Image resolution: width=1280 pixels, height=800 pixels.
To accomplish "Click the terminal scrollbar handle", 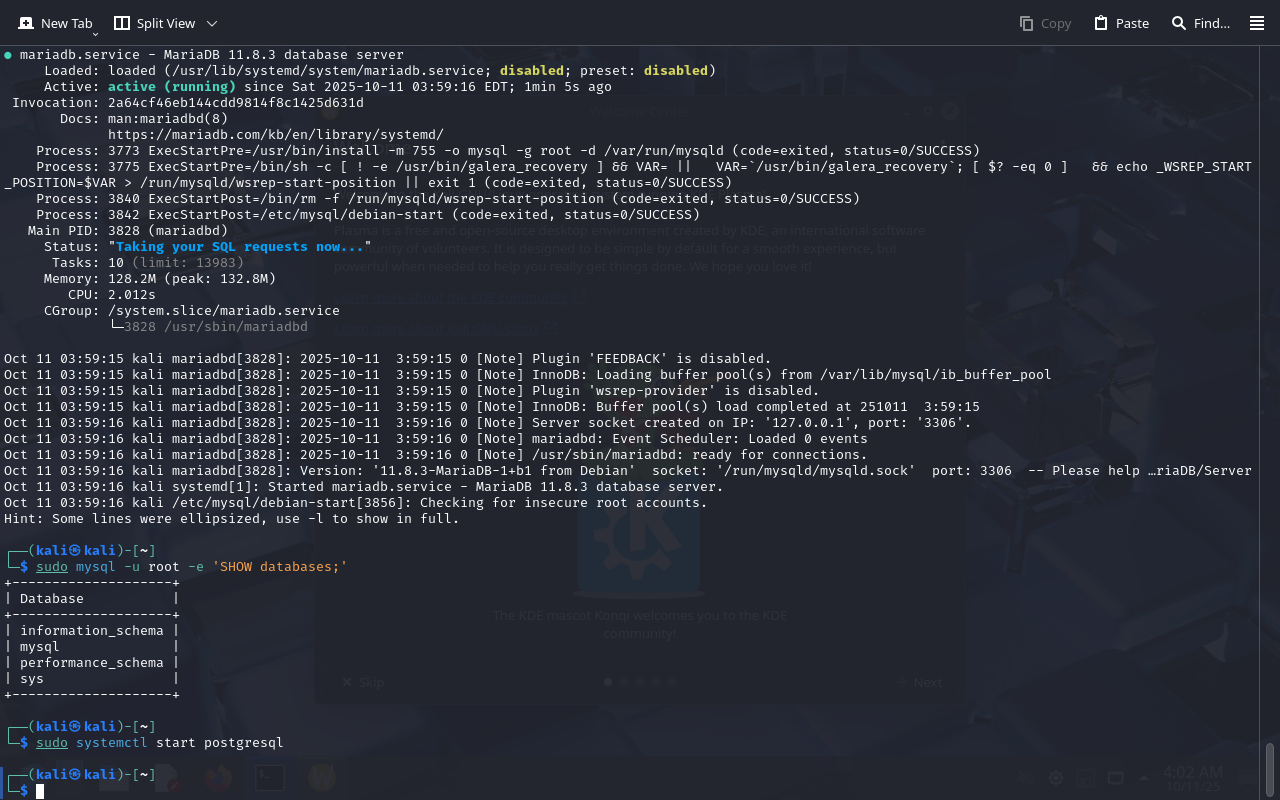I will (x=1270, y=768).
